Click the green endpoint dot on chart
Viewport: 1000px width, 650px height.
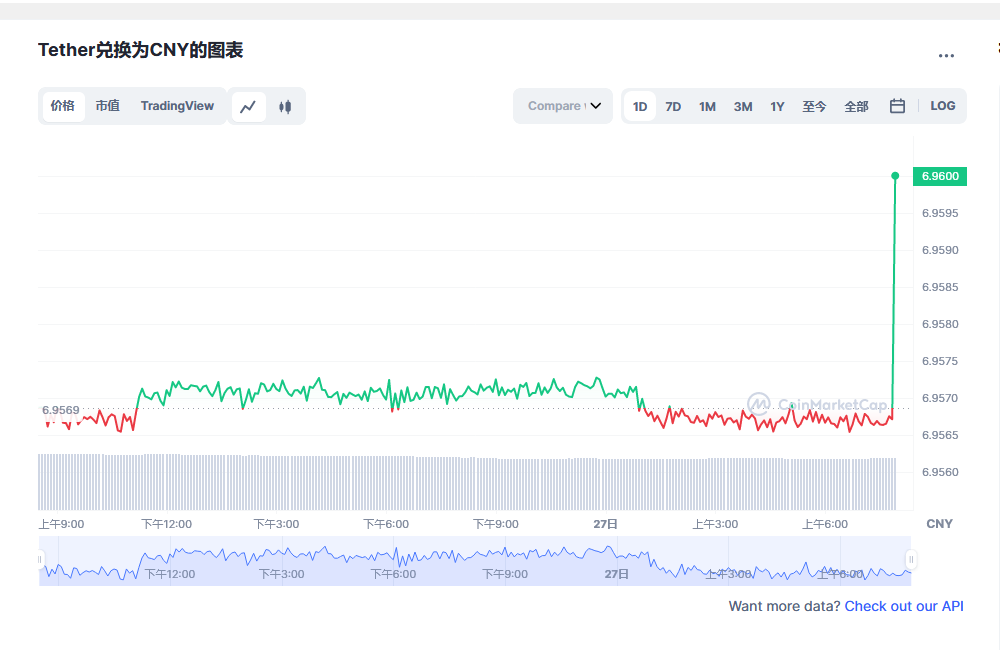[895, 175]
